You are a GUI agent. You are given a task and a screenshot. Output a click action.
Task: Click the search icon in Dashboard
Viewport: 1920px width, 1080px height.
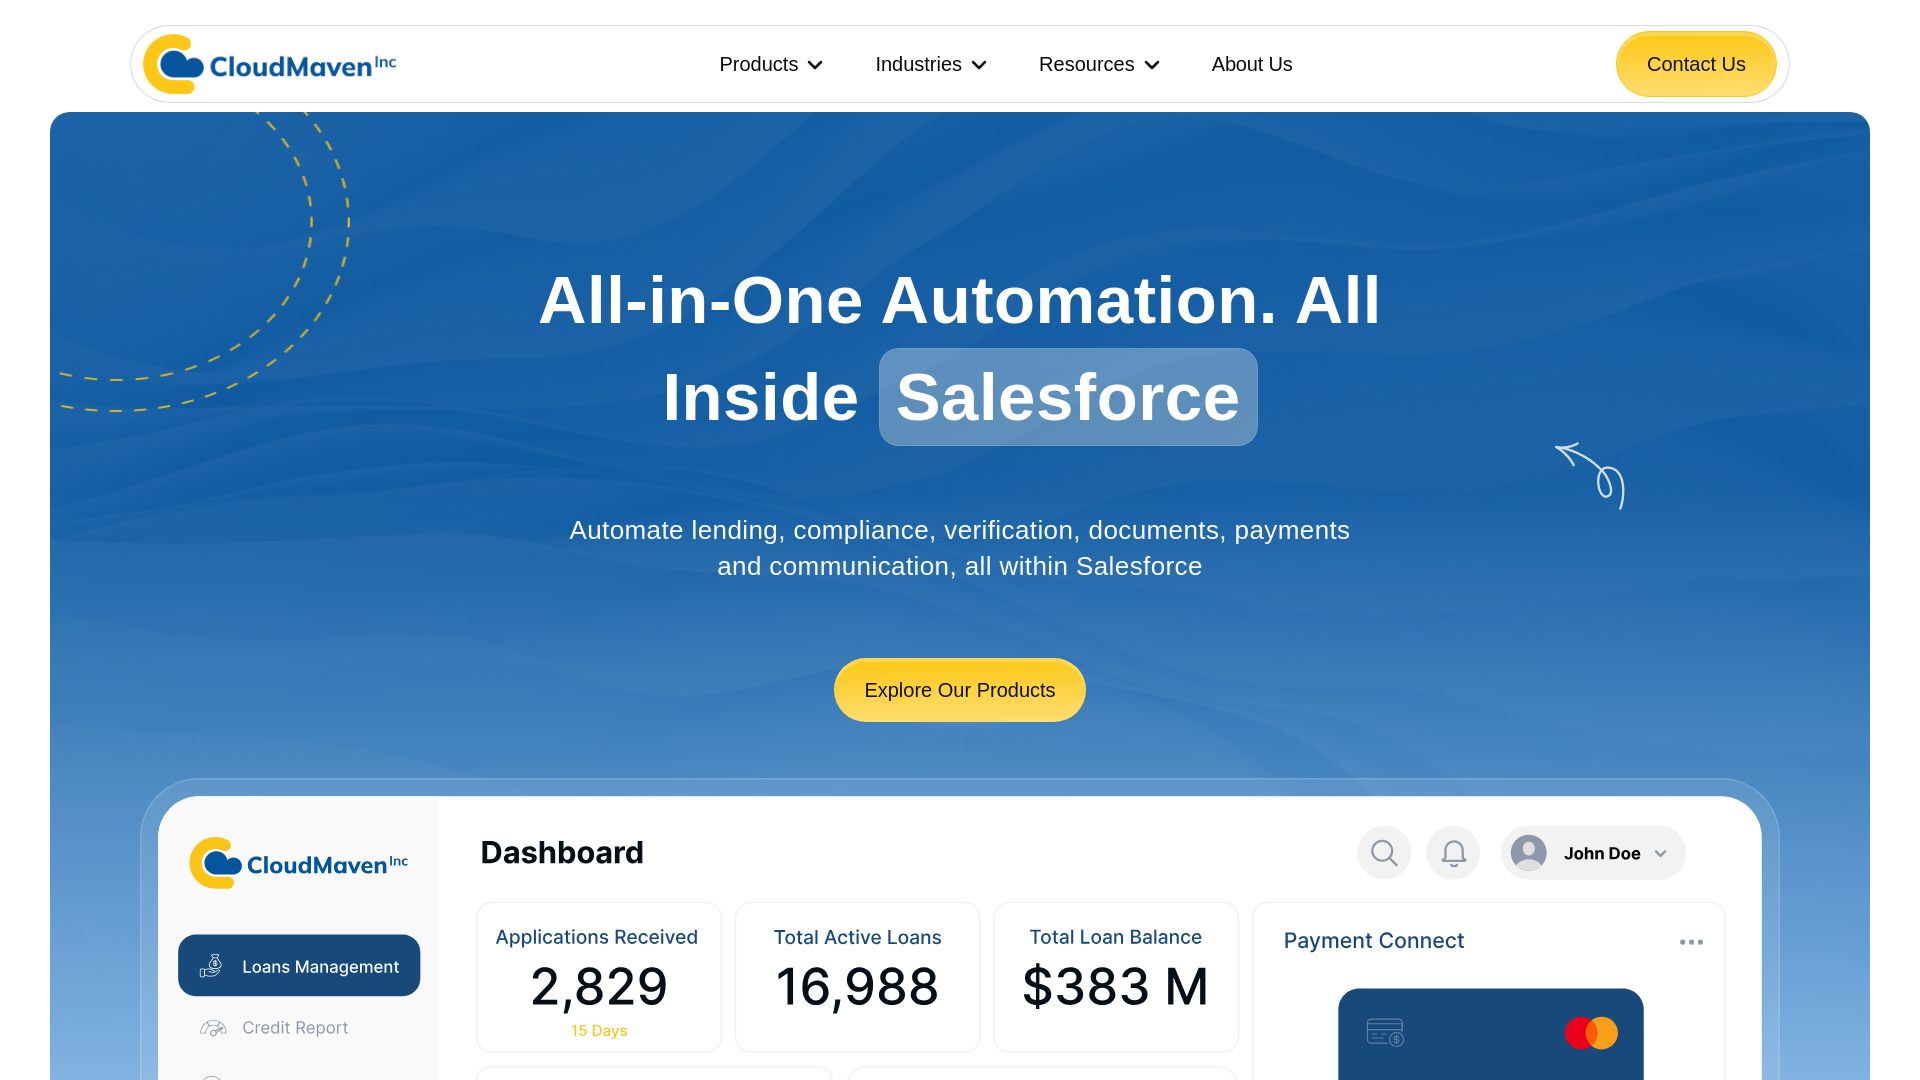(1384, 853)
